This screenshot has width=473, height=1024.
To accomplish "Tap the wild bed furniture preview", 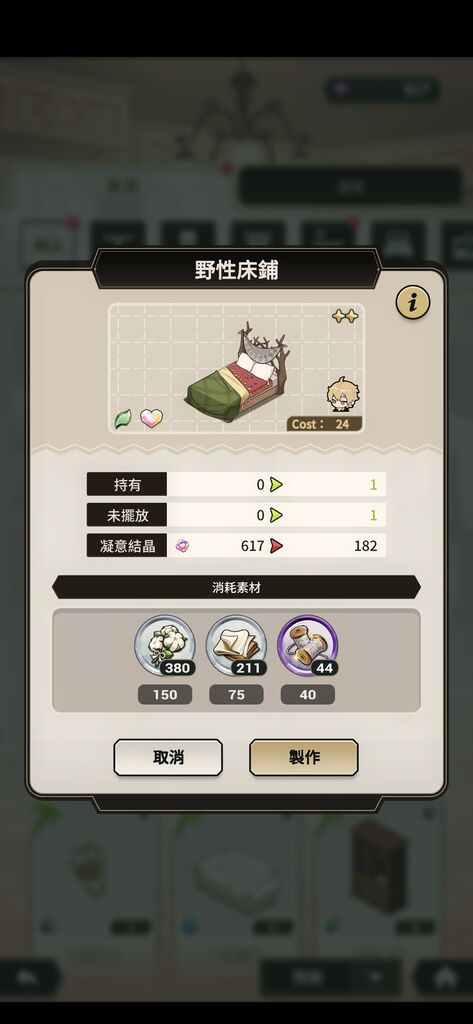I will [x=237, y=372].
